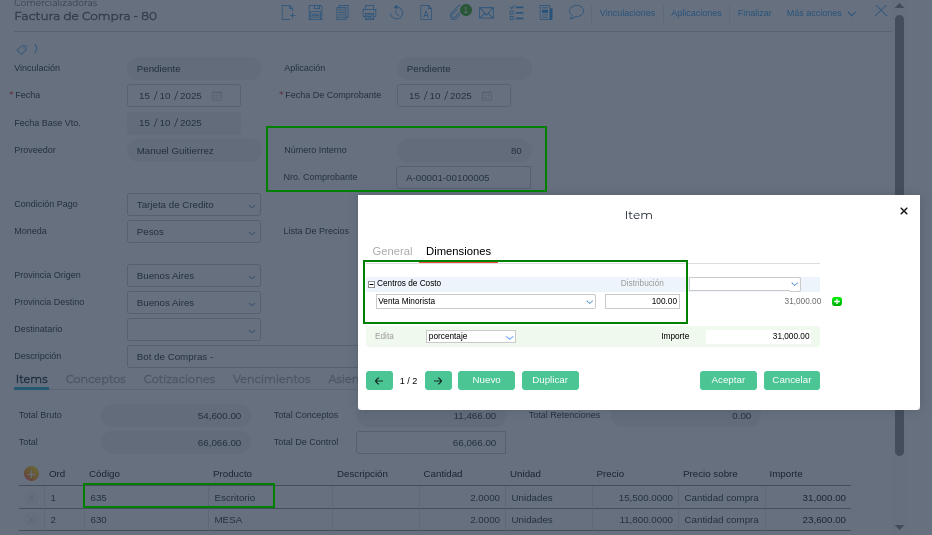Switch to the General tab
Viewport: 932px width, 535px height.
[392, 251]
